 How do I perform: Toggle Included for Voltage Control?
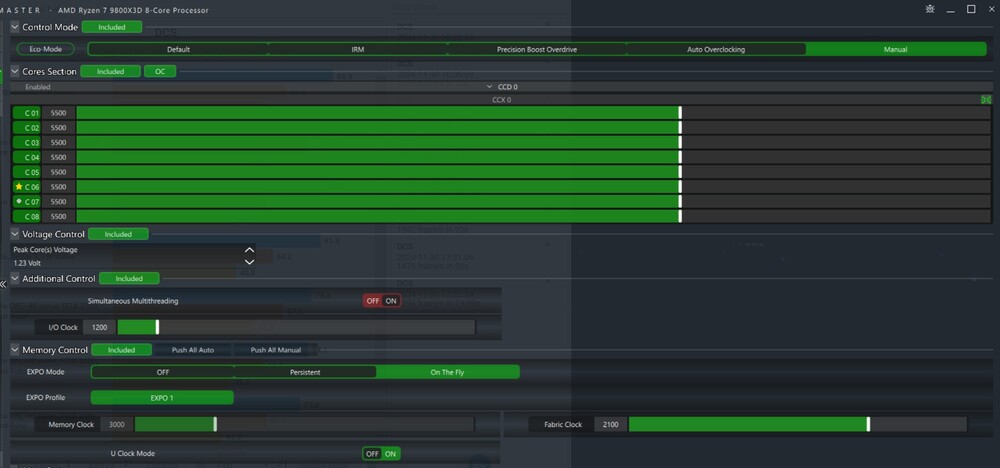pyautogui.click(x=118, y=234)
